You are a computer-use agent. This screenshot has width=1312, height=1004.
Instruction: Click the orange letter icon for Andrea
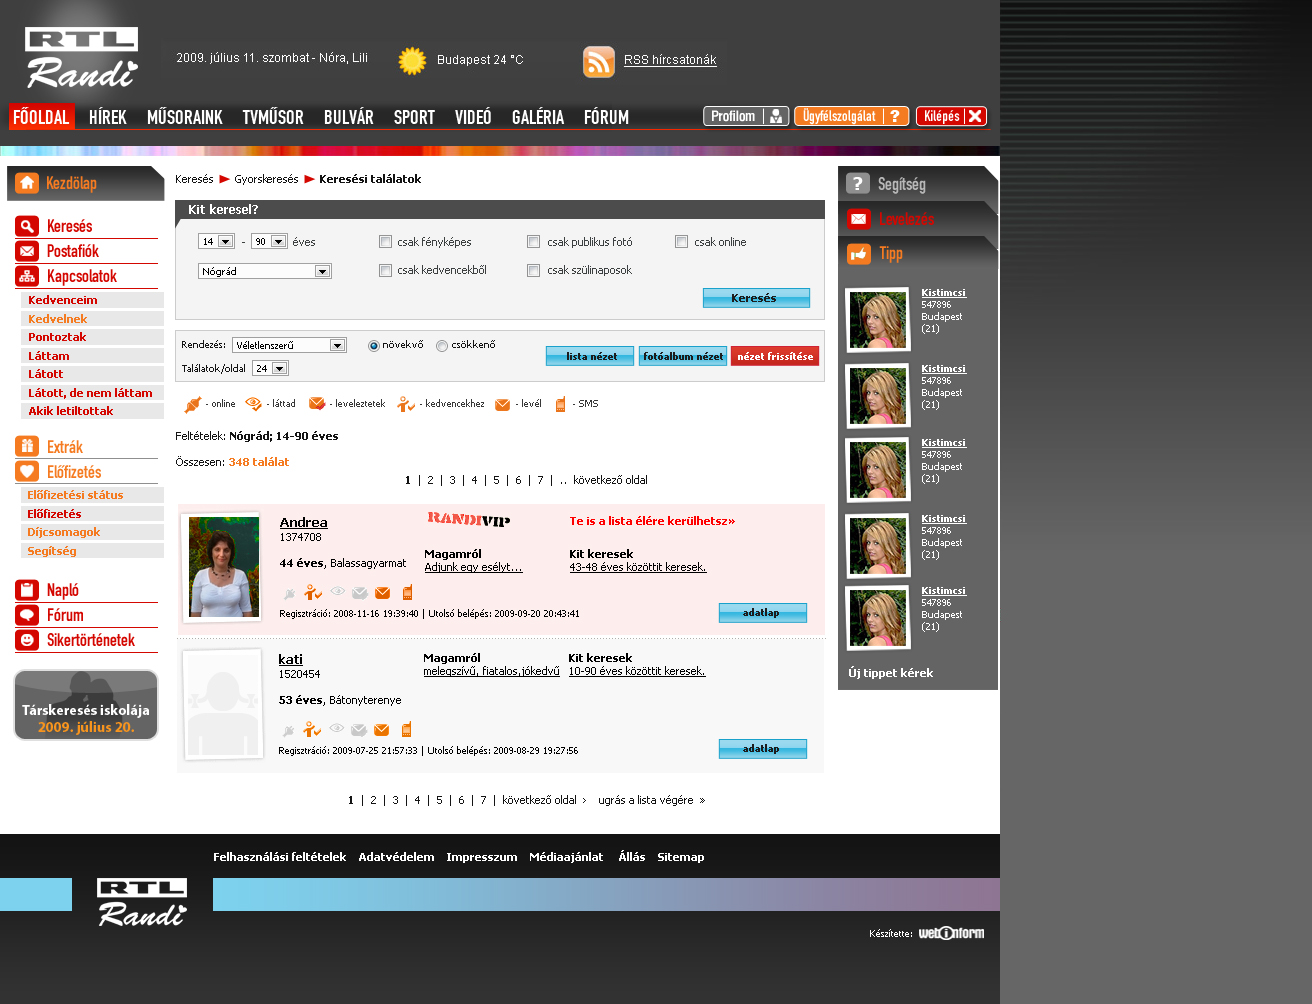382,594
